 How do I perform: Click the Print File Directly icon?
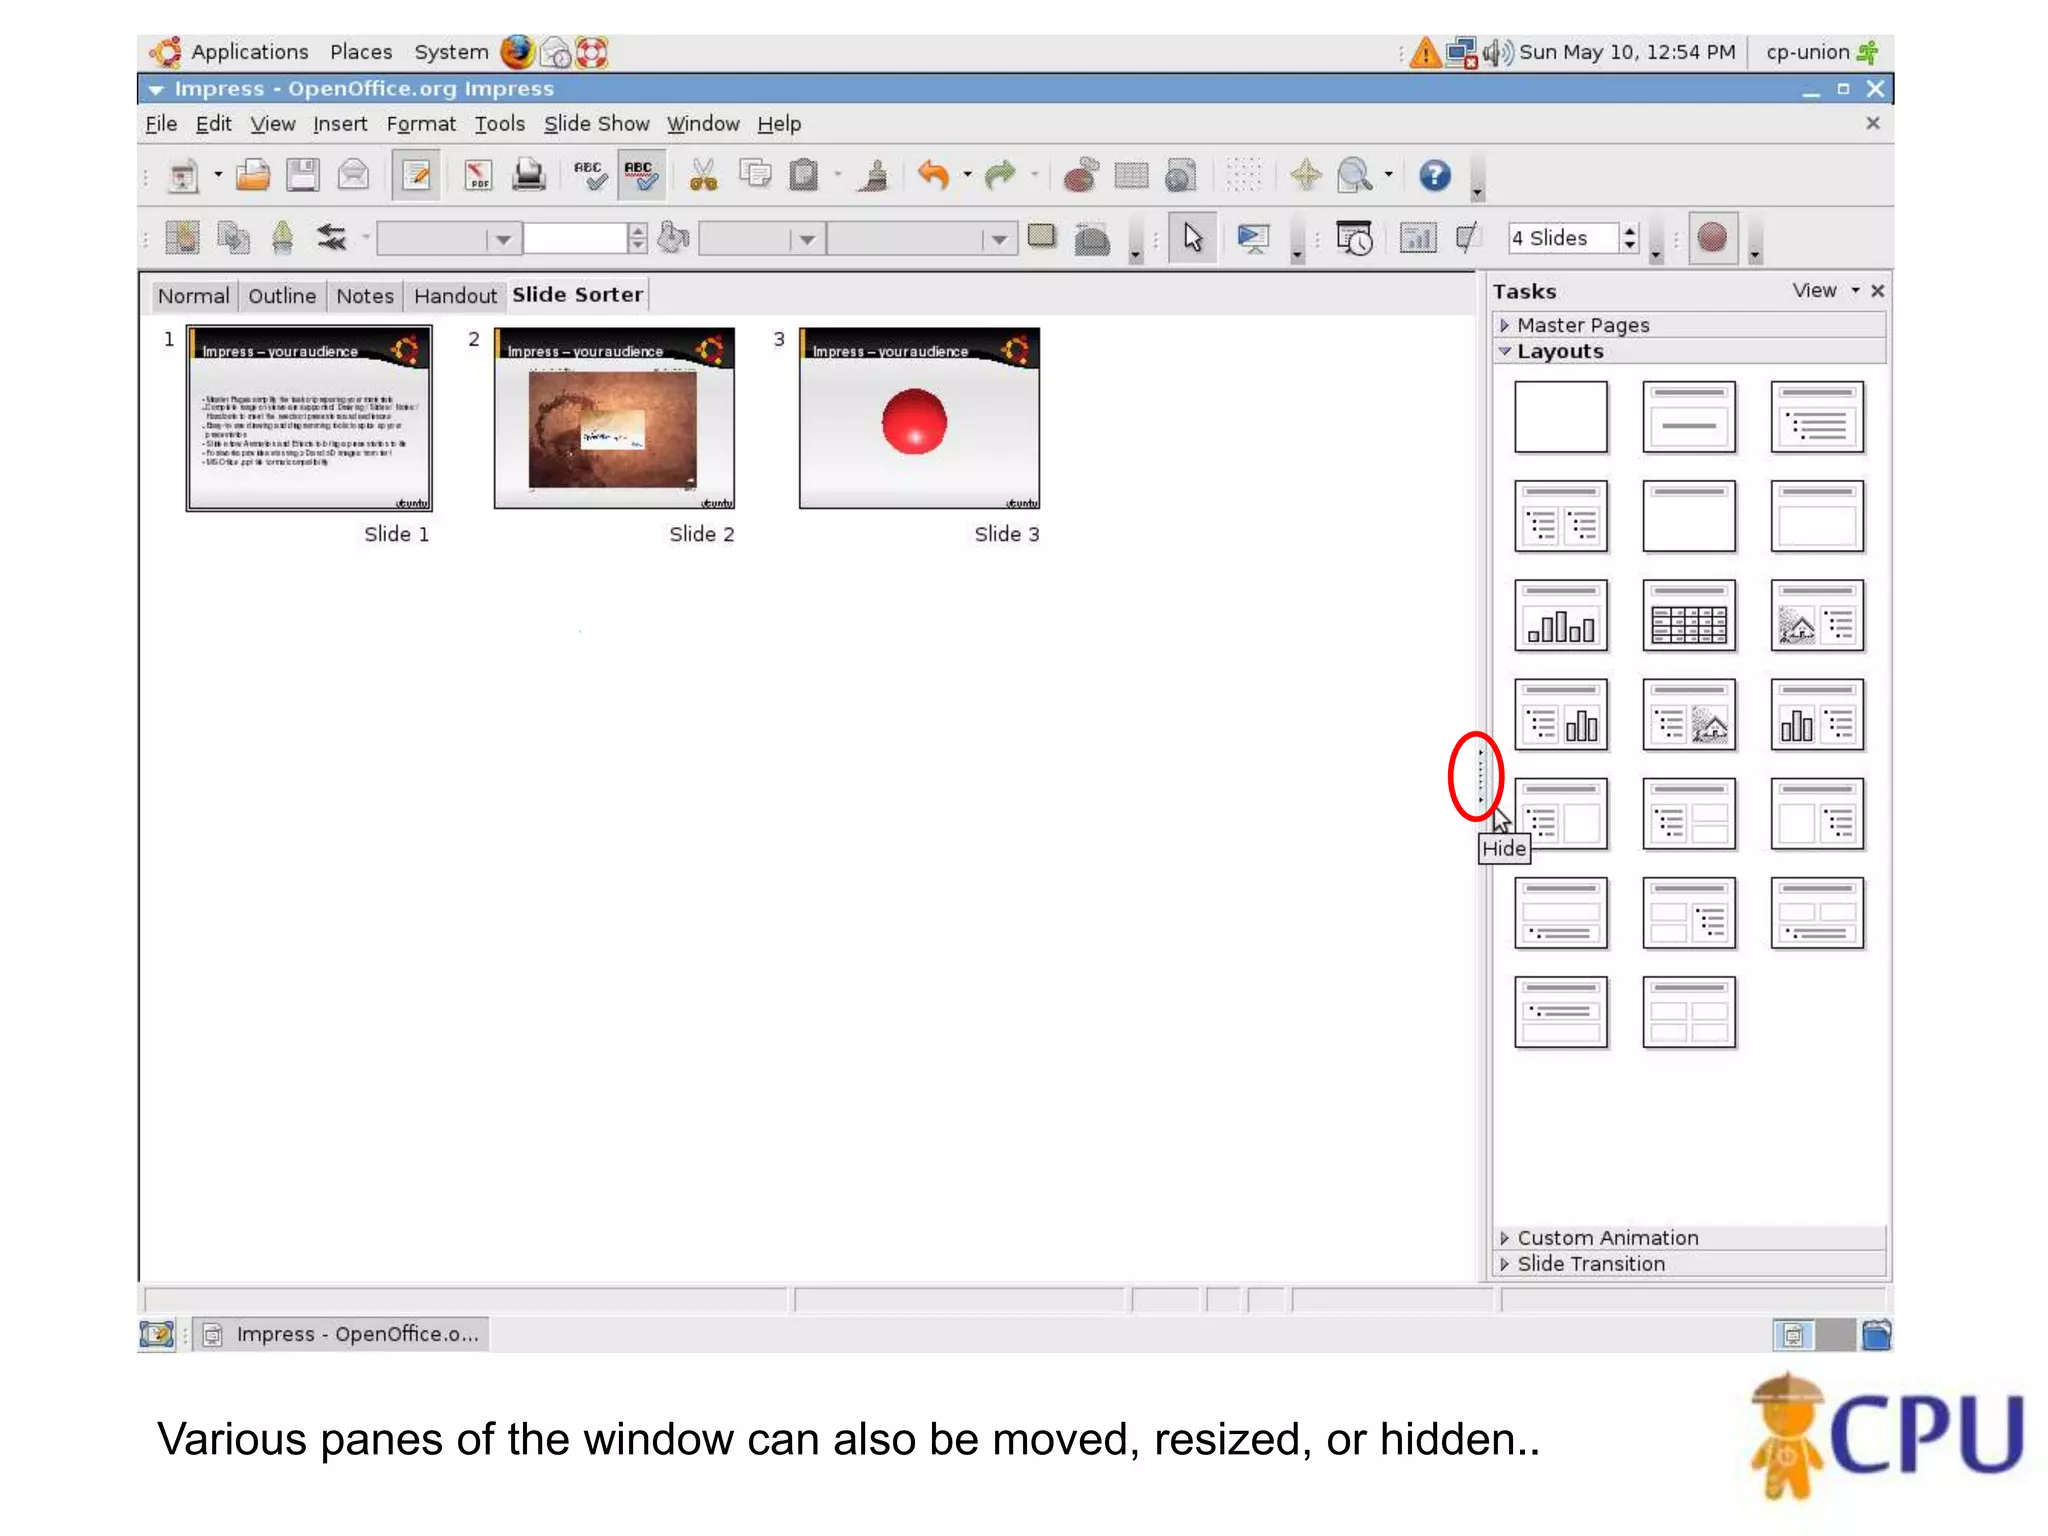[x=528, y=176]
